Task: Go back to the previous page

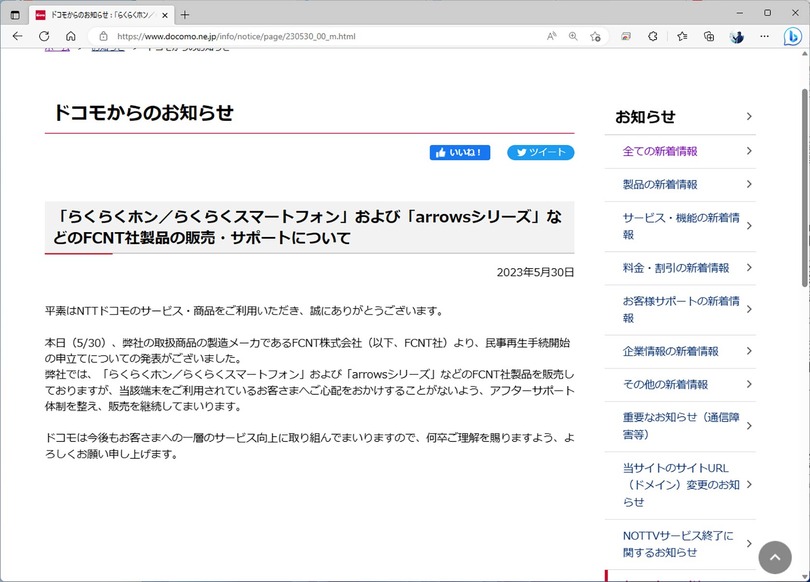Action: pos(18,36)
